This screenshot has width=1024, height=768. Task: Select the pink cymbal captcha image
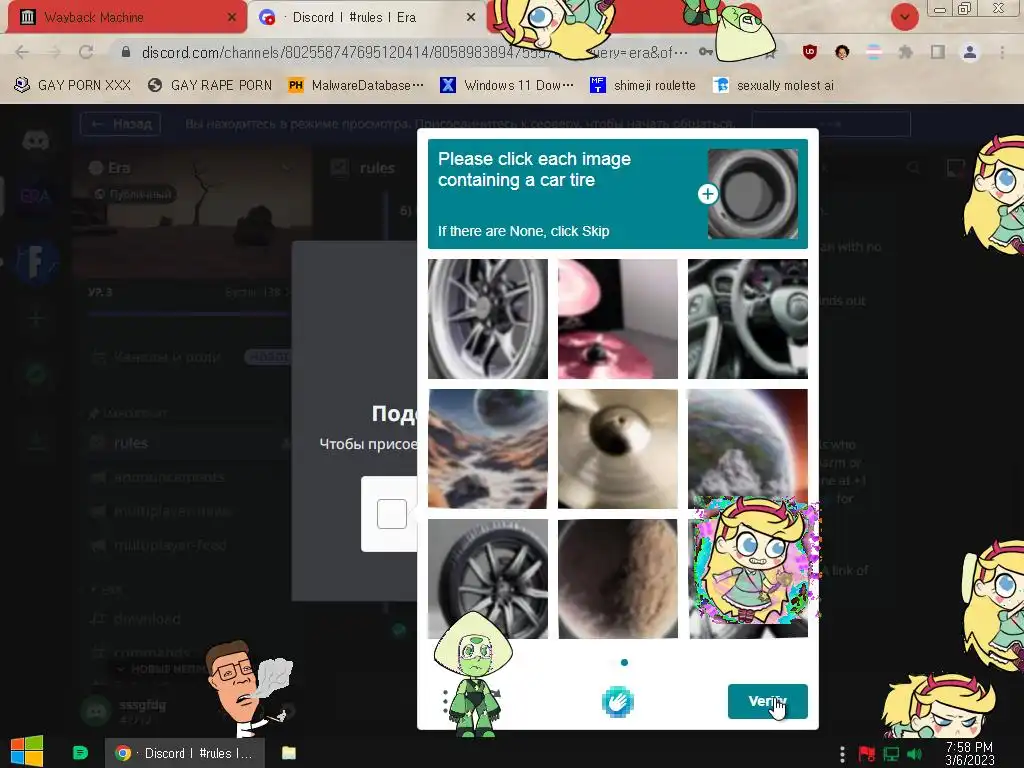(618, 319)
